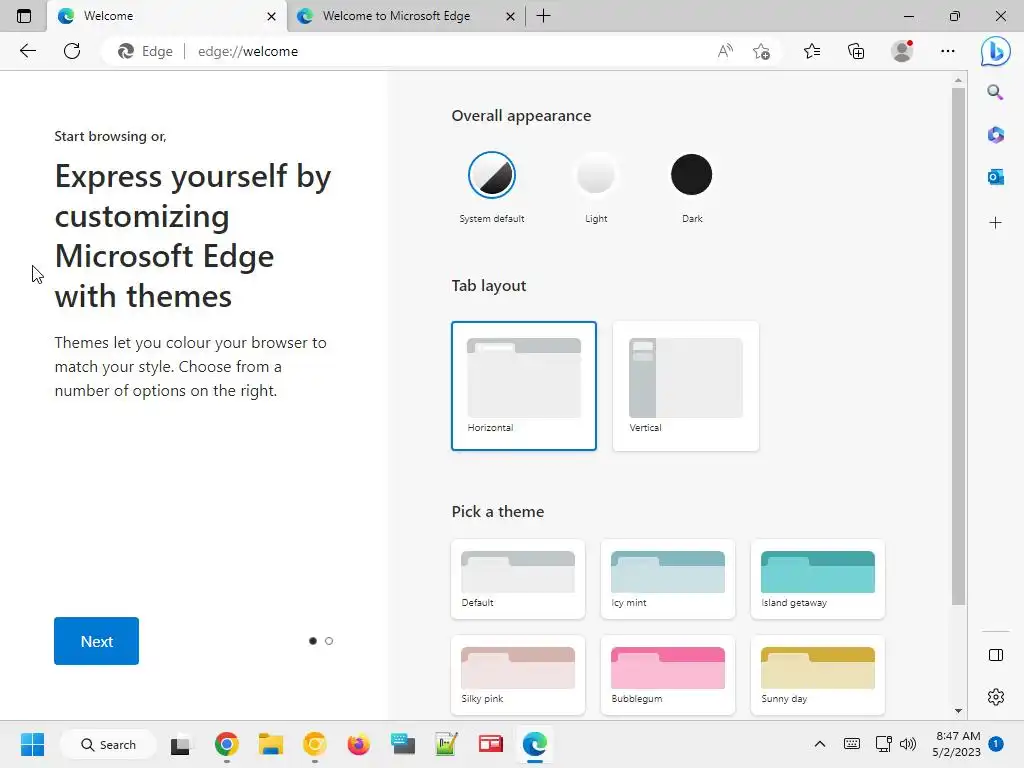Click the Edge site info badge

click(x=145, y=51)
